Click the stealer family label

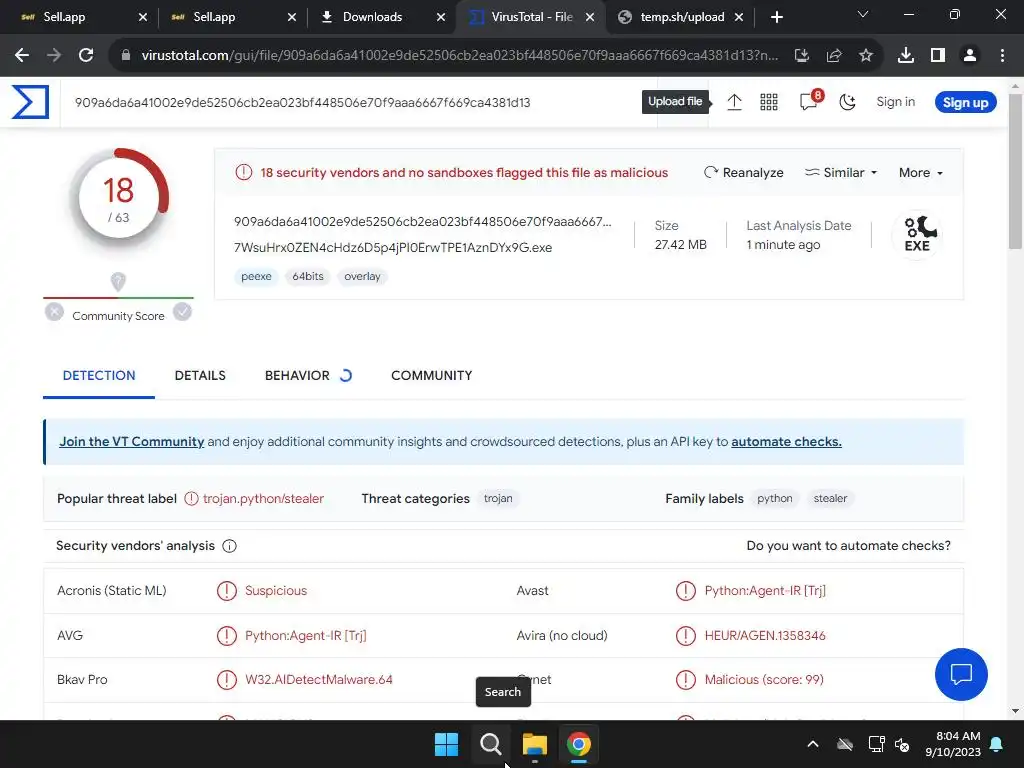pyautogui.click(x=830, y=498)
